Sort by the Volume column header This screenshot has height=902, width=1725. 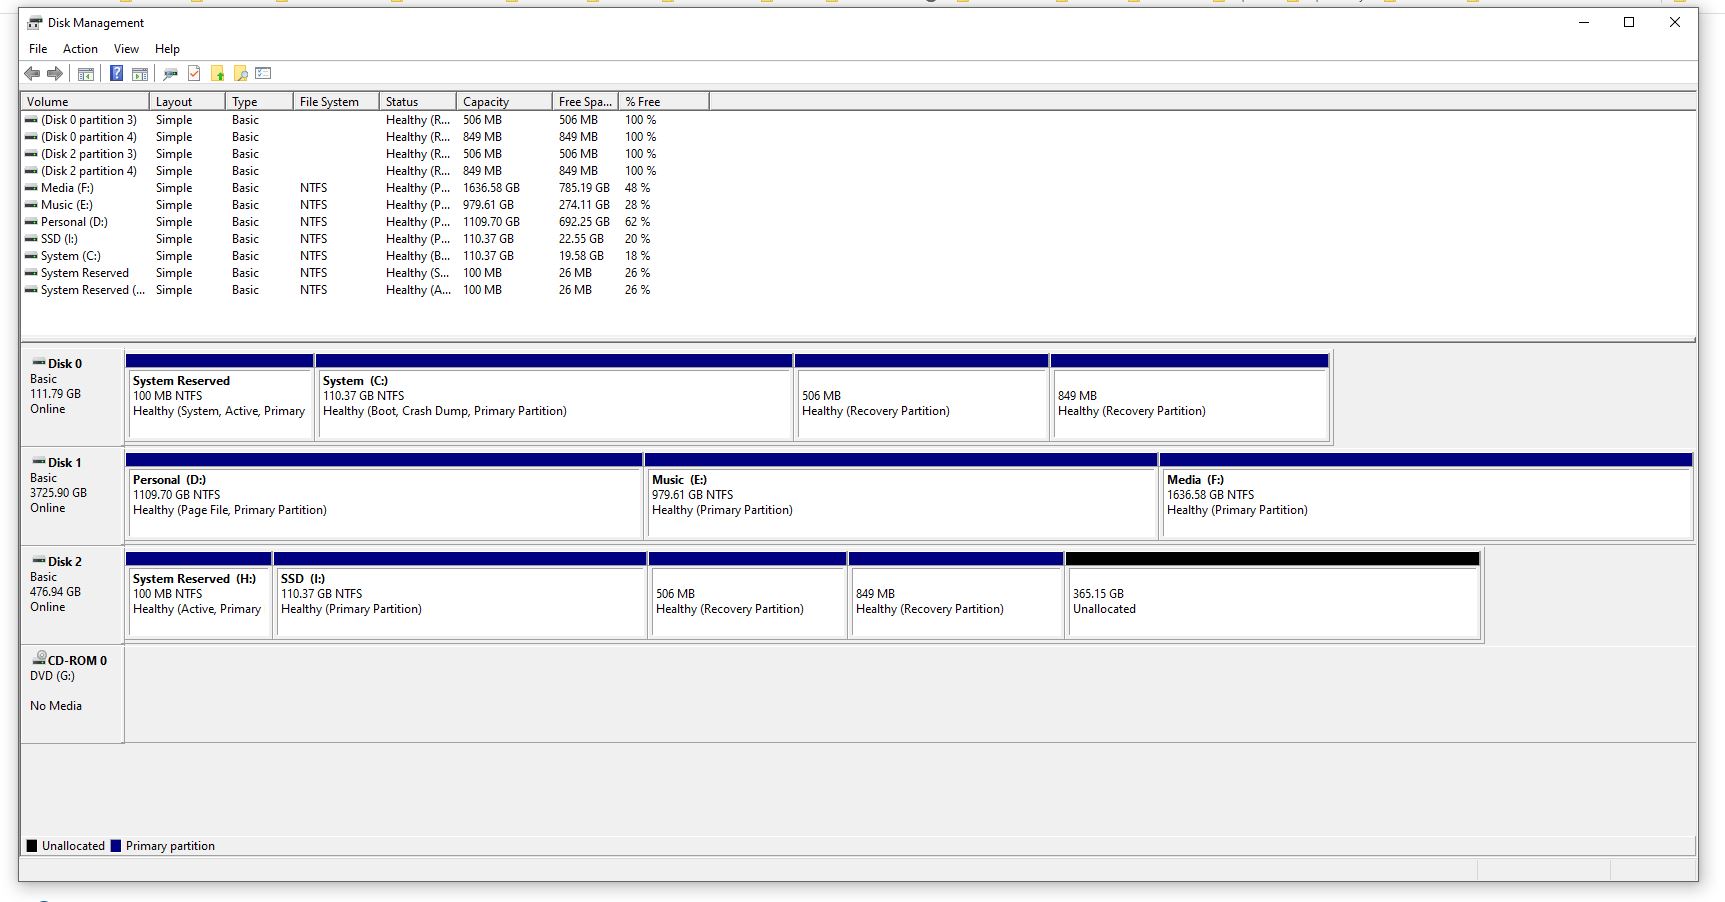tap(85, 101)
